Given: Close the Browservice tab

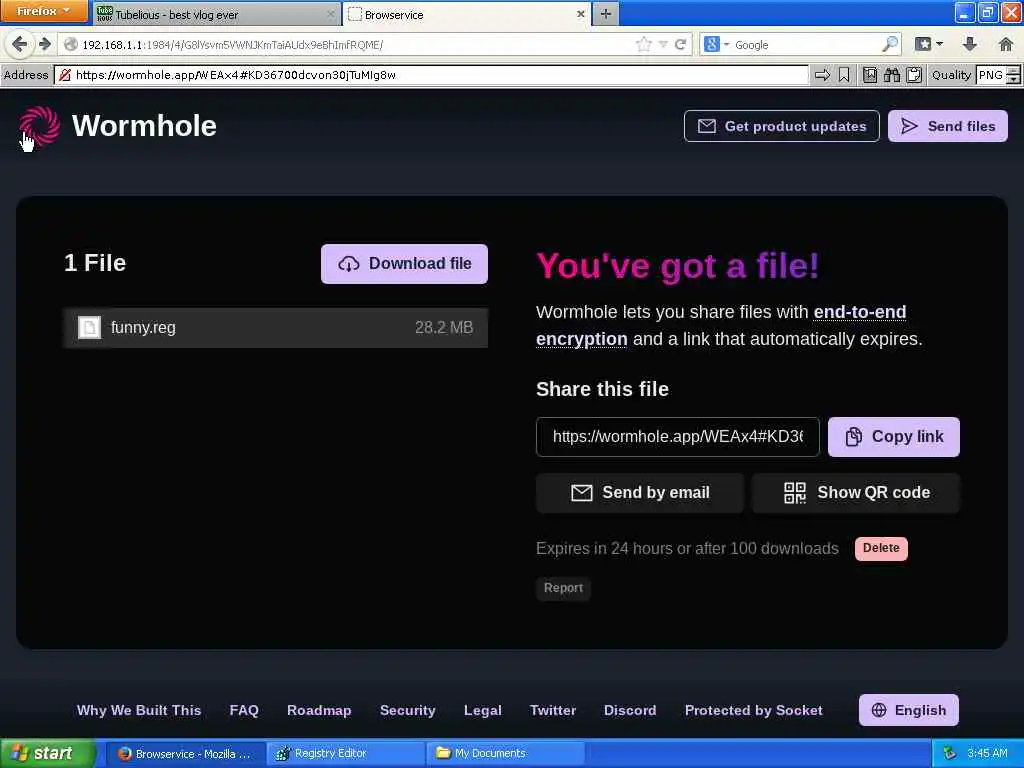Looking at the screenshot, I should pos(581,14).
